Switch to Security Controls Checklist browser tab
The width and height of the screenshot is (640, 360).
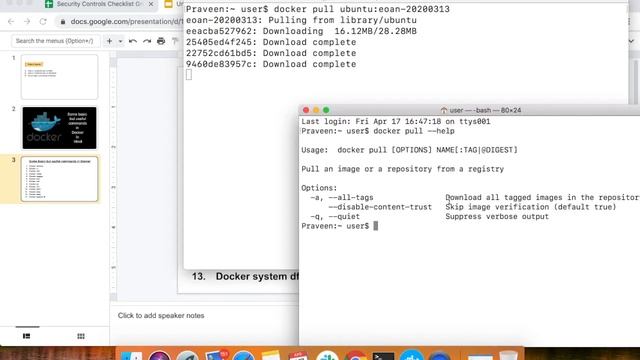click(99, 4)
